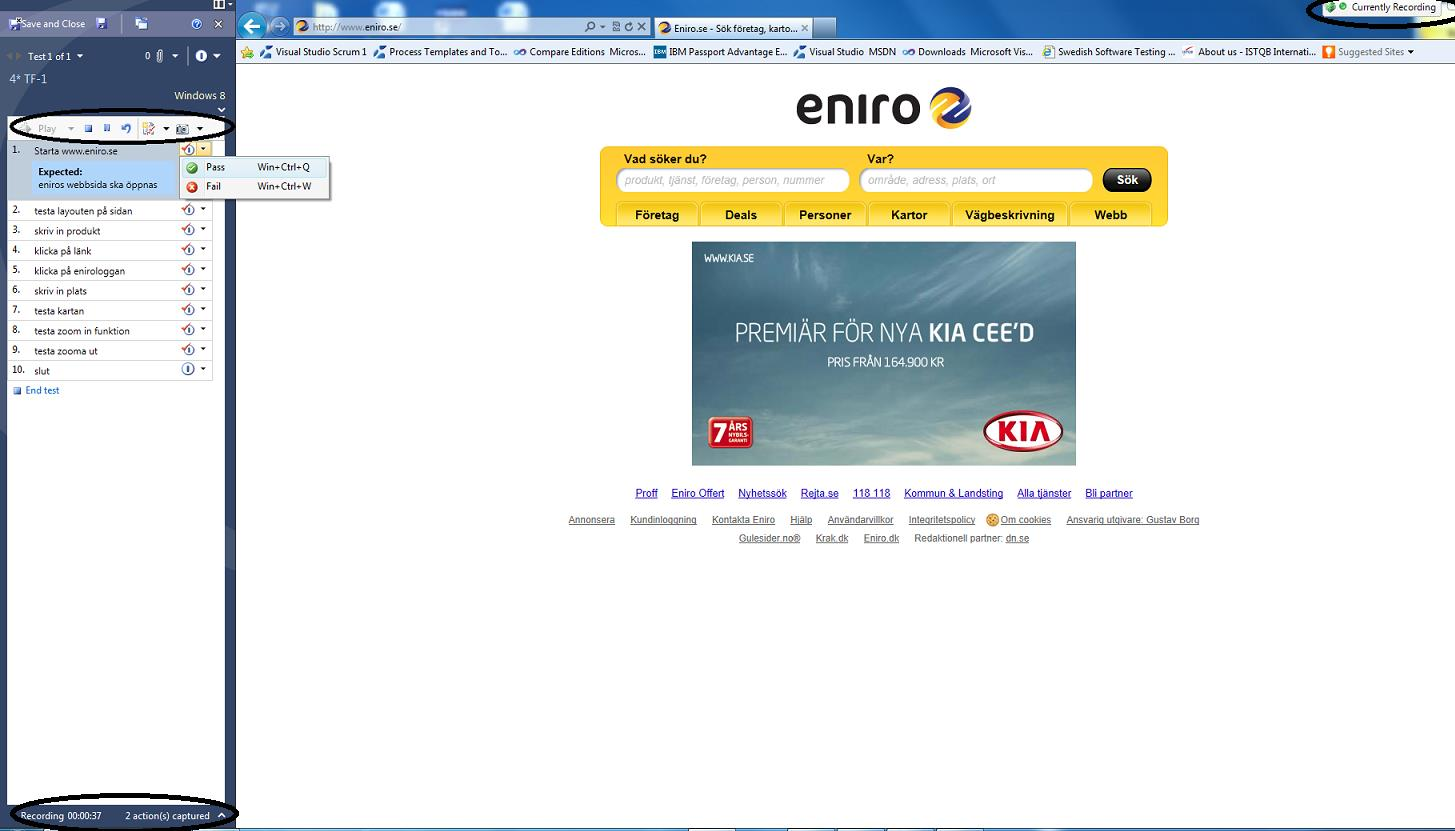Click the floppy-disk Save icon in test runner
This screenshot has height=831, width=1455.
click(x=101, y=23)
